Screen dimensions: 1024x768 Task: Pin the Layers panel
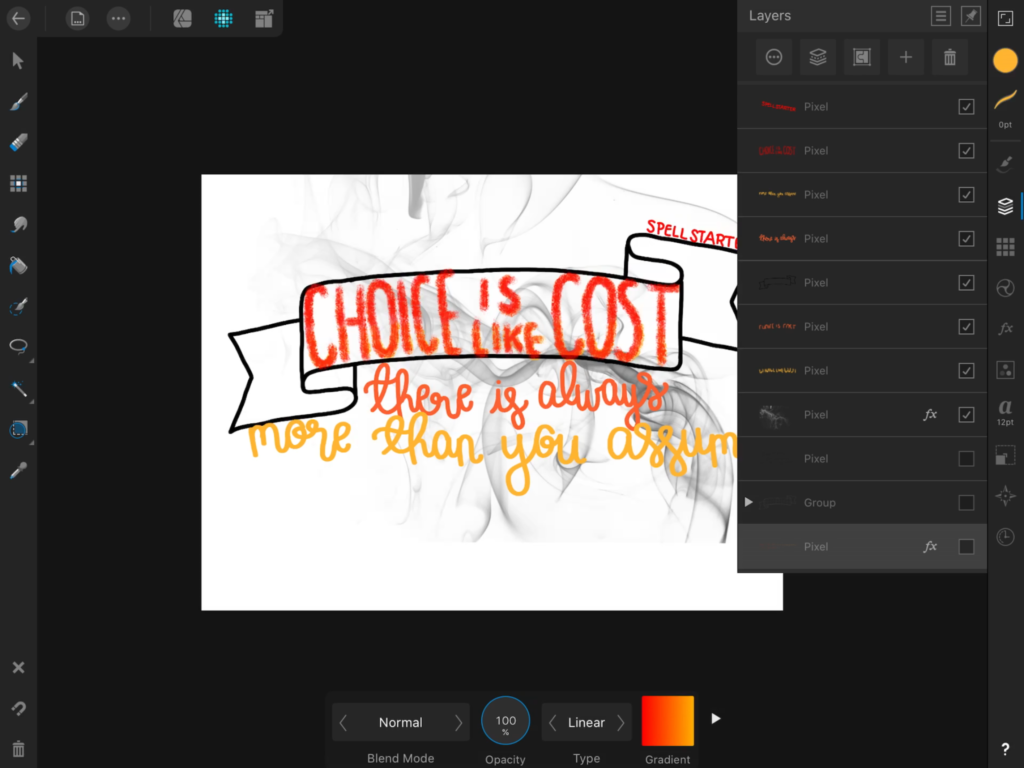pyautogui.click(x=969, y=16)
